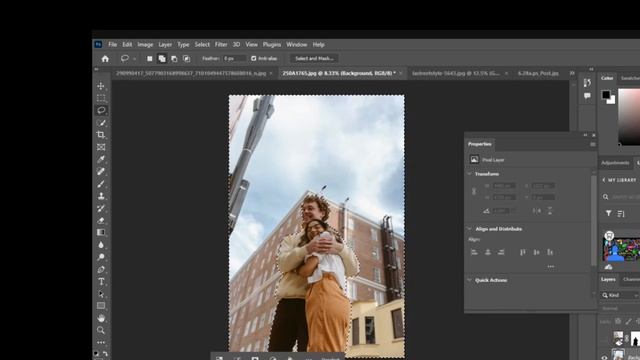640x360 pixels.
Task: Open the Image menu
Action: pyautogui.click(x=145, y=44)
